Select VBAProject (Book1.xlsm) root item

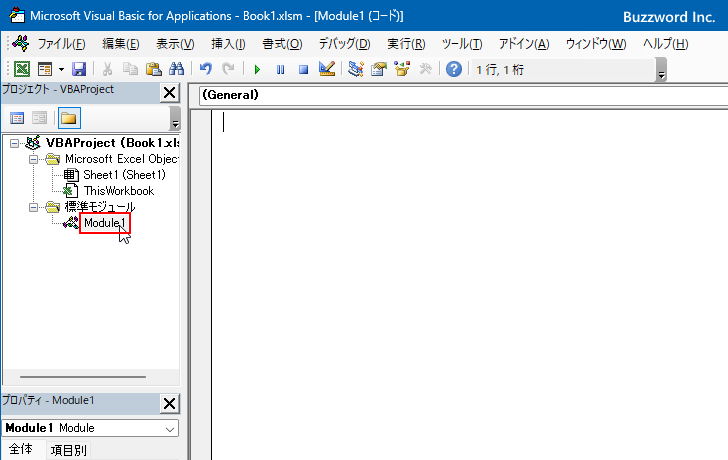[x=112, y=143]
